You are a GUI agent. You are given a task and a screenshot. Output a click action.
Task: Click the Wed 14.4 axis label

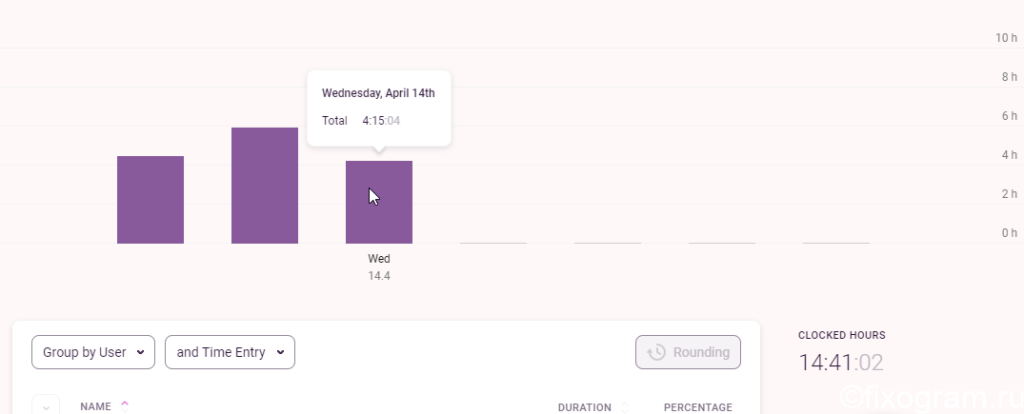pyautogui.click(x=379, y=267)
